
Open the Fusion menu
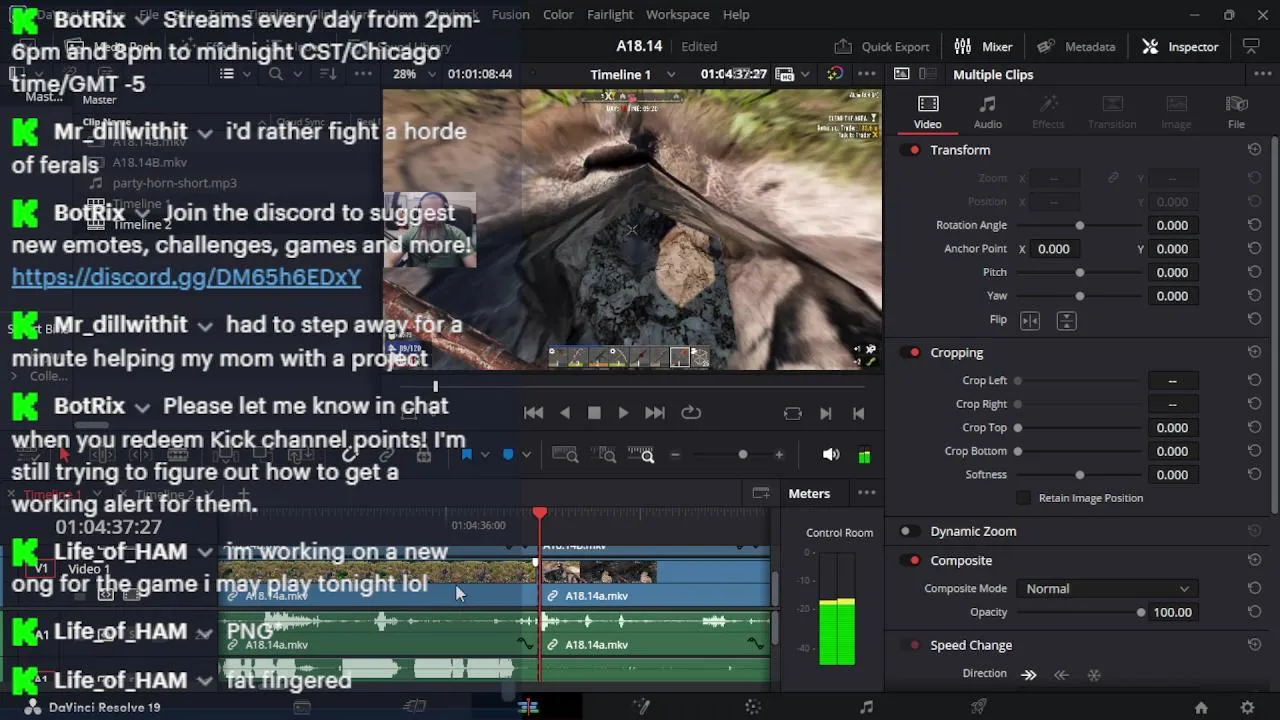[510, 14]
